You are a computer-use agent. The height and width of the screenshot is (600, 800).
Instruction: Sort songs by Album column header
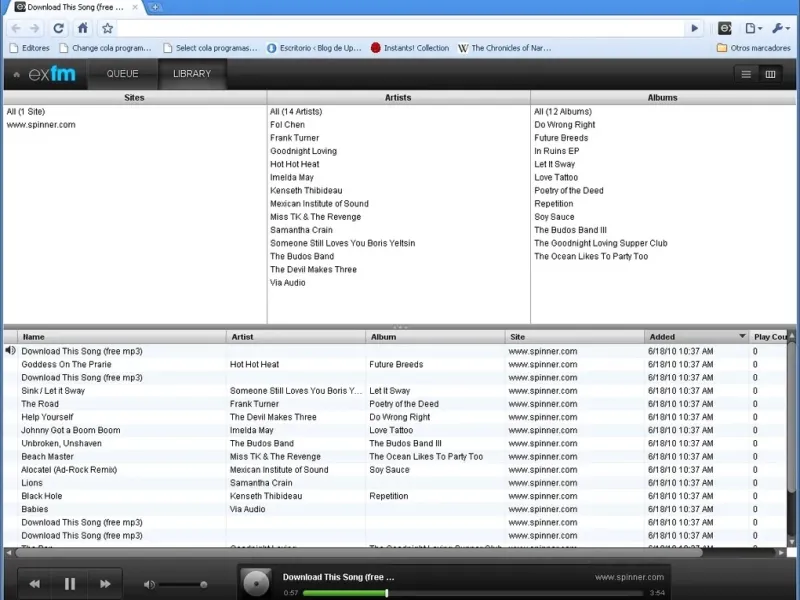pyautogui.click(x=435, y=337)
